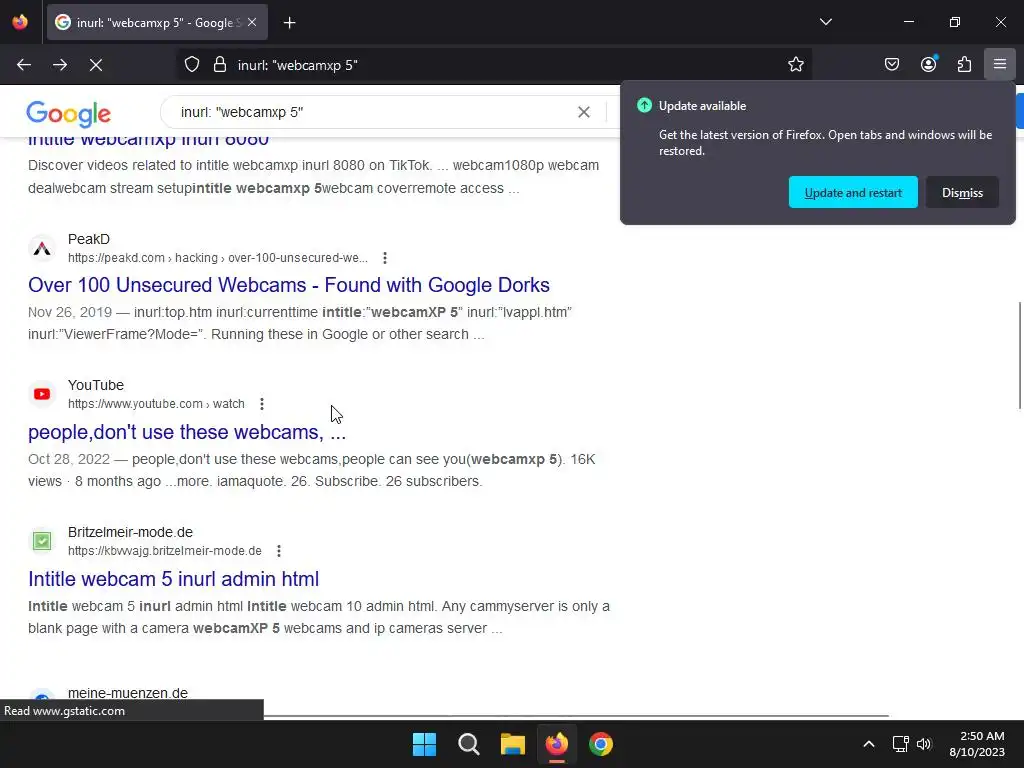Go forward to the next page
Image resolution: width=1024 pixels, height=768 pixels.
(60, 65)
